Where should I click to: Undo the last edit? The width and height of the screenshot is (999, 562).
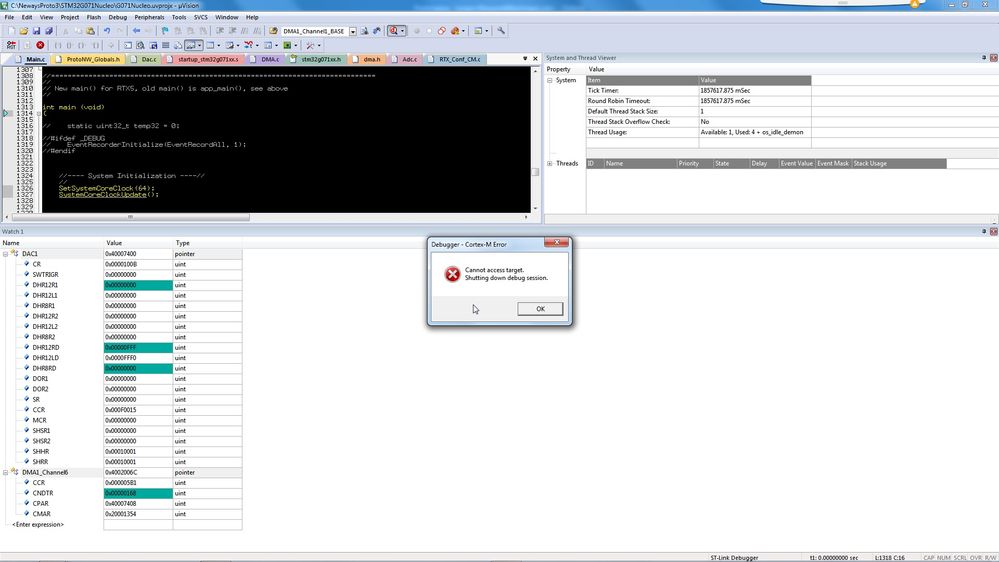point(107,31)
